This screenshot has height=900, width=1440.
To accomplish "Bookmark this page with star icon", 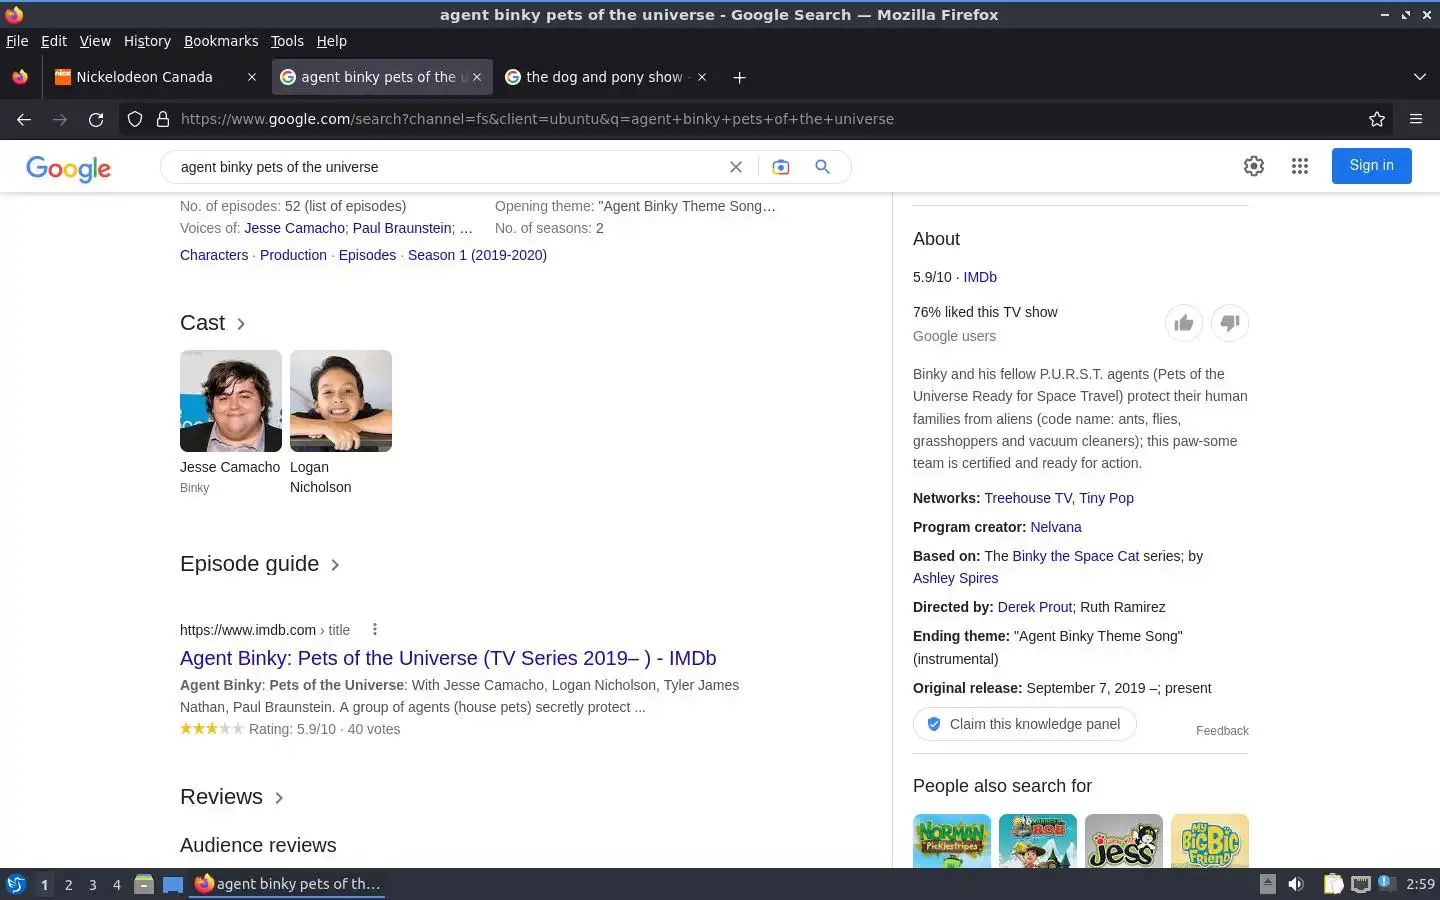I will click(1377, 119).
